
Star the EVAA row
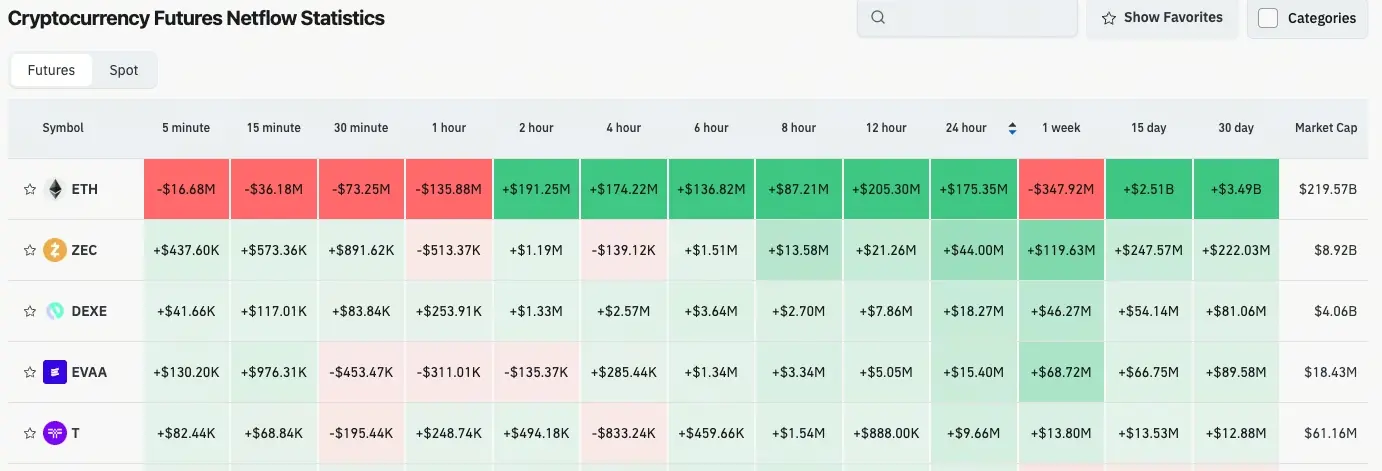point(30,372)
